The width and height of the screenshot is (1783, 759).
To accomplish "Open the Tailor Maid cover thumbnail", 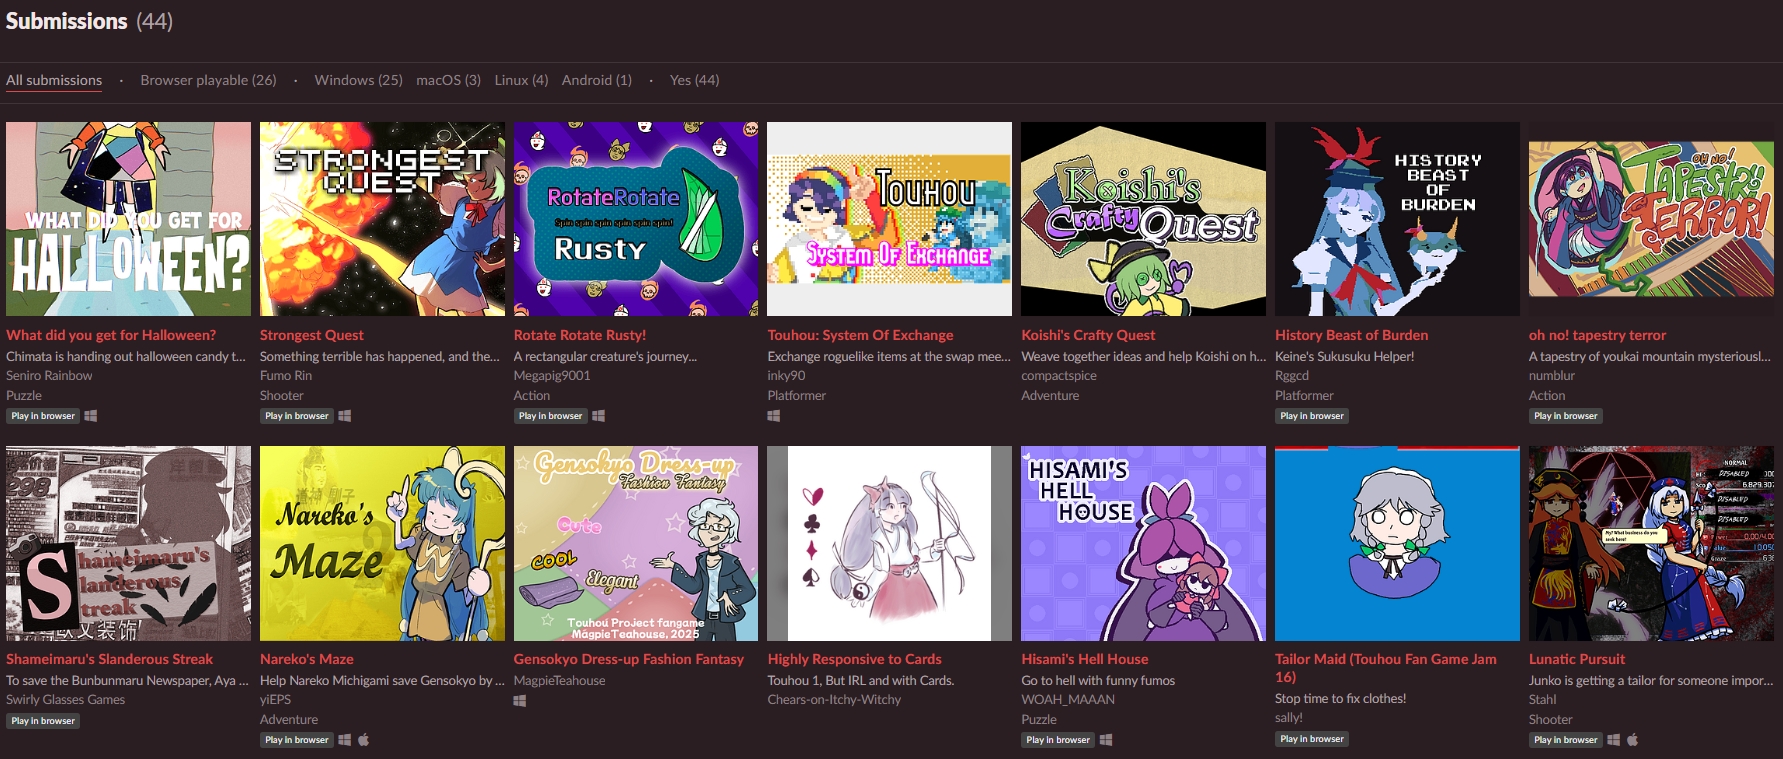I will tap(1397, 543).
